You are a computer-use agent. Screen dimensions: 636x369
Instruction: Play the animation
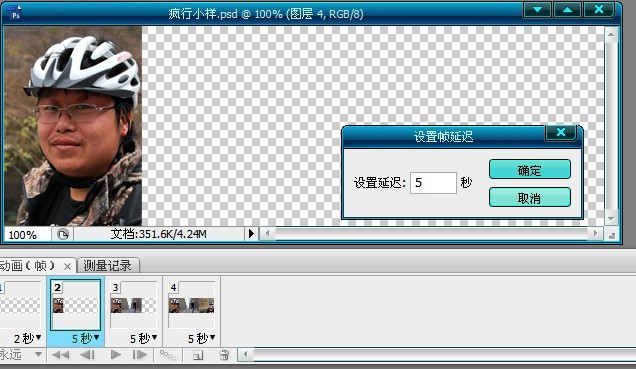(116, 355)
